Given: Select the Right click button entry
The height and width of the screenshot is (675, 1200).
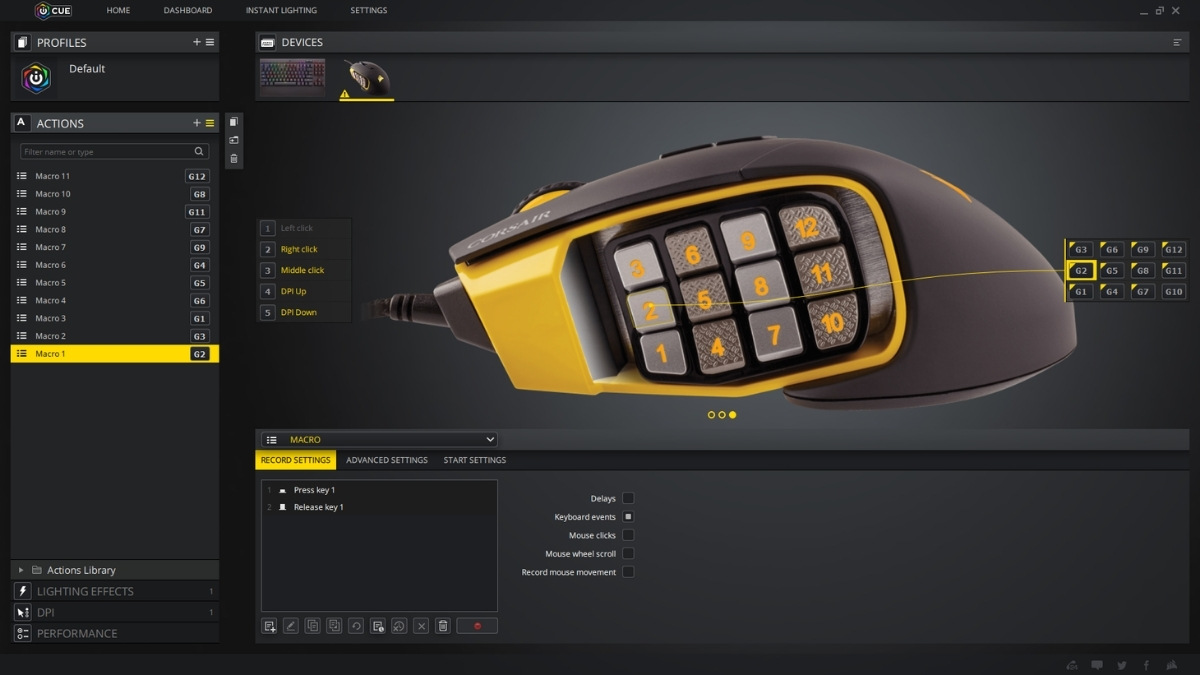Looking at the screenshot, I should (305, 249).
